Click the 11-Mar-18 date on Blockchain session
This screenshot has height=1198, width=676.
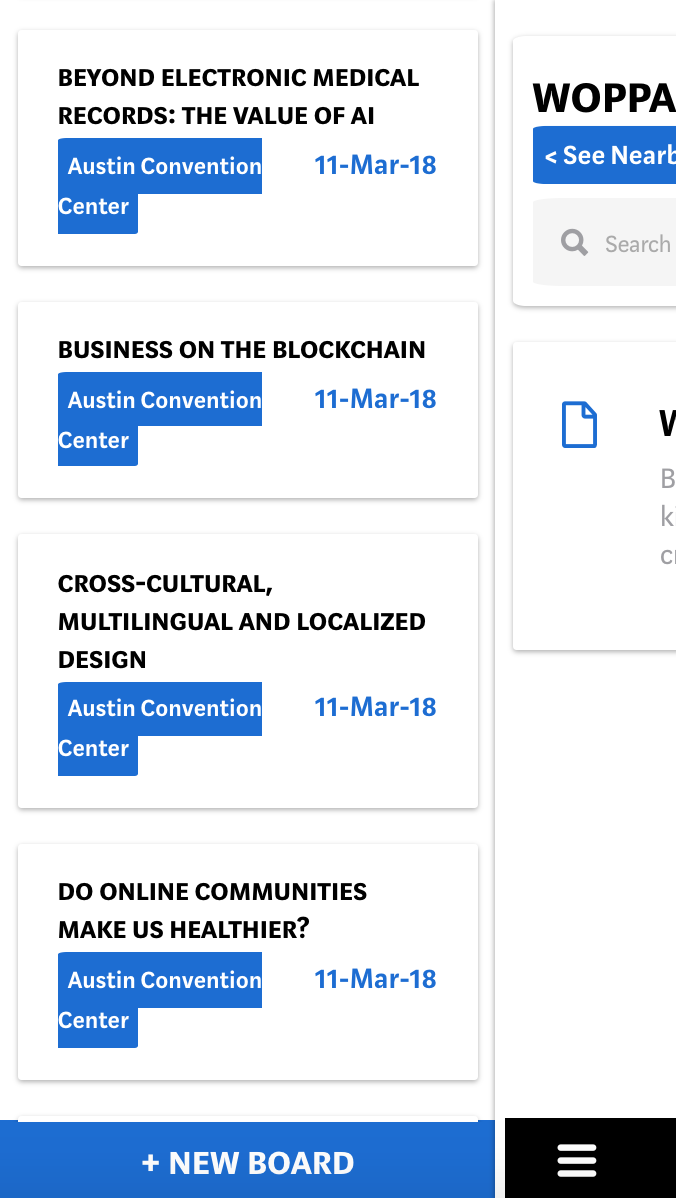pyautogui.click(x=375, y=399)
